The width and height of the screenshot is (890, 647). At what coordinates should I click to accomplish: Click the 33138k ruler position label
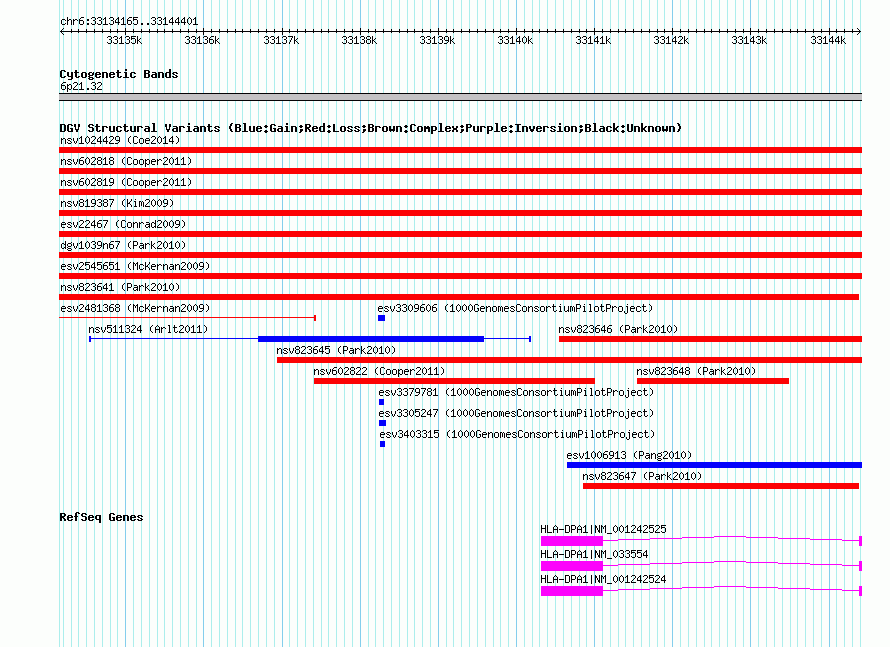[359, 40]
